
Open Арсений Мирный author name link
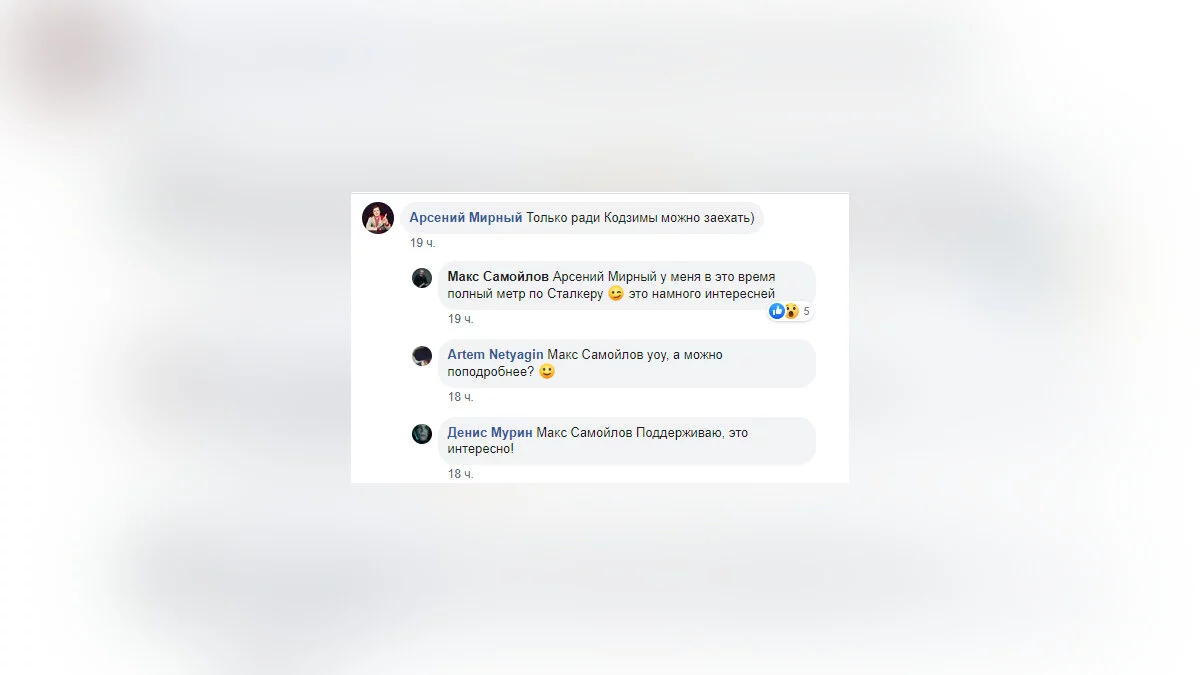pos(466,218)
